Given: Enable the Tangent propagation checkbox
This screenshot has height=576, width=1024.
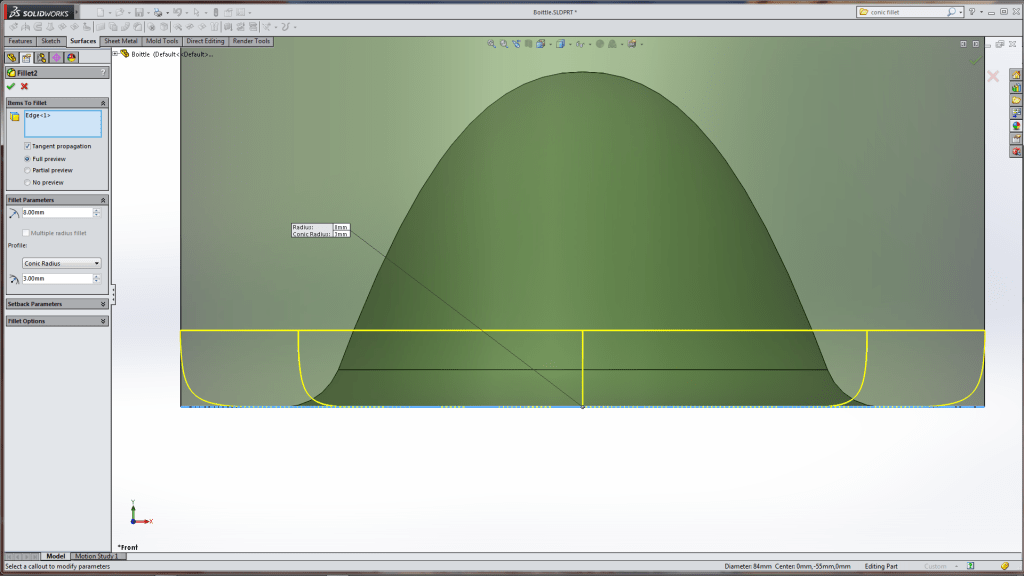Looking at the screenshot, I should (27, 147).
